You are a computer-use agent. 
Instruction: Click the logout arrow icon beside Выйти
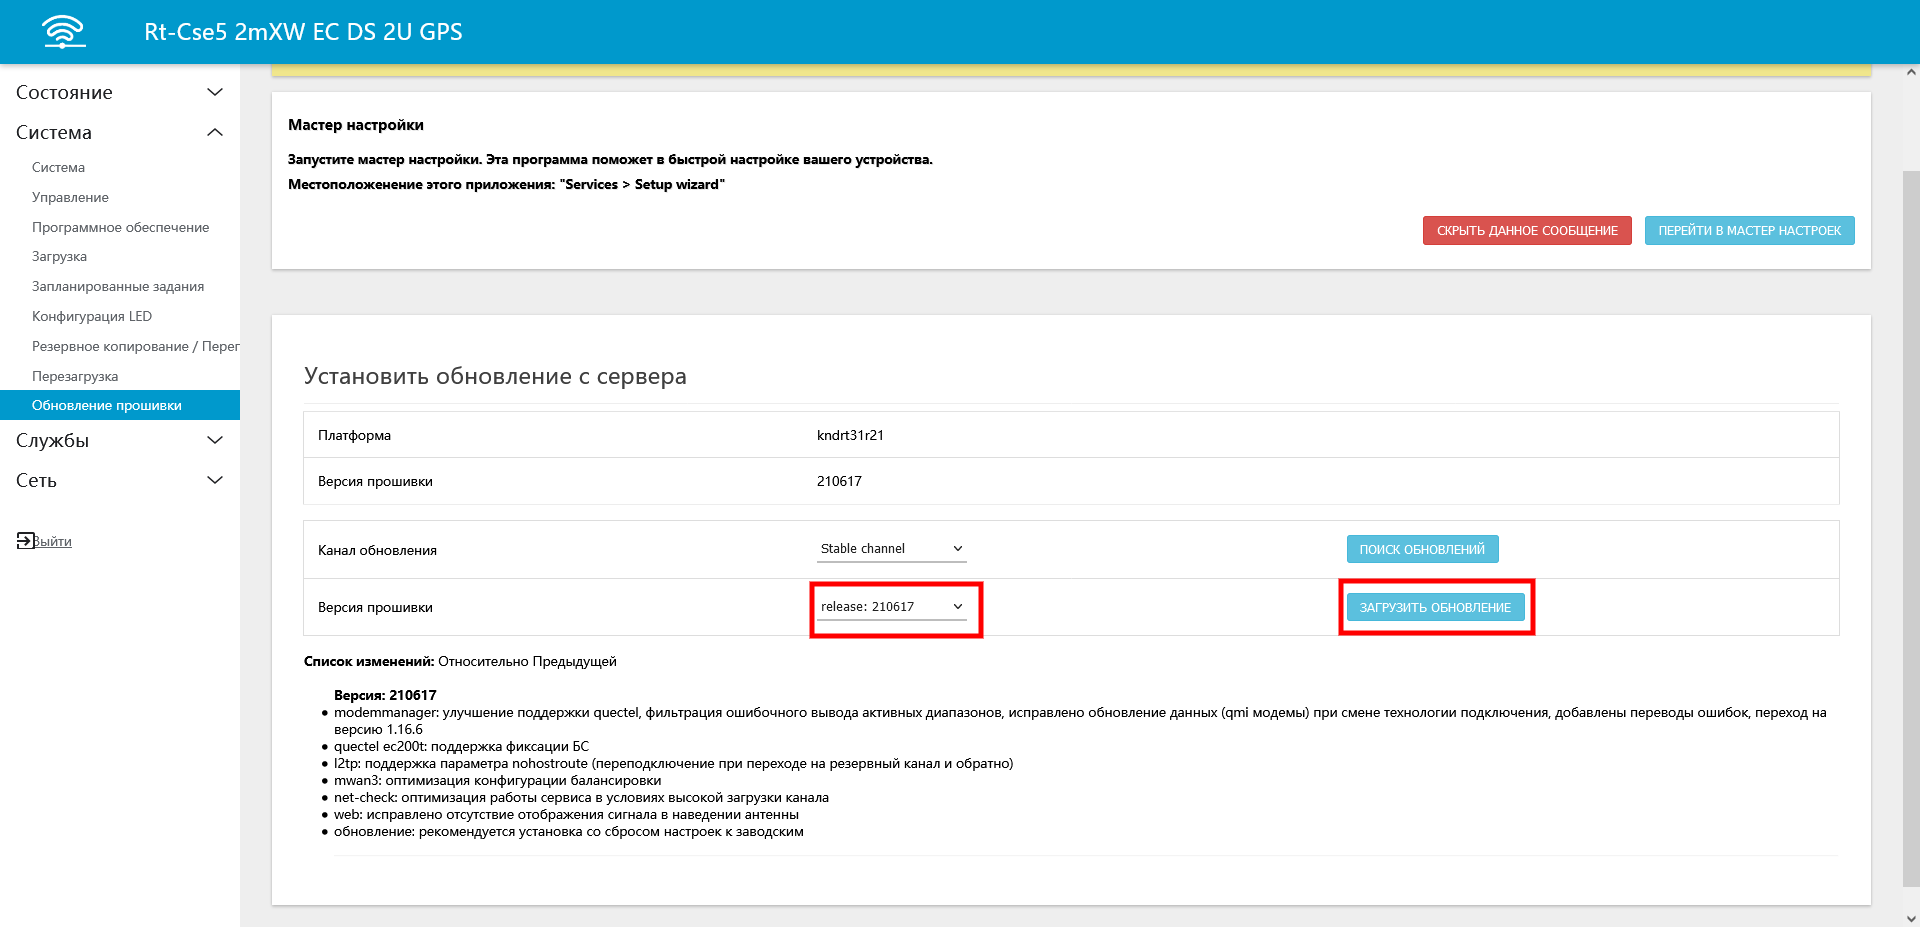pyautogui.click(x=25, y=540)
